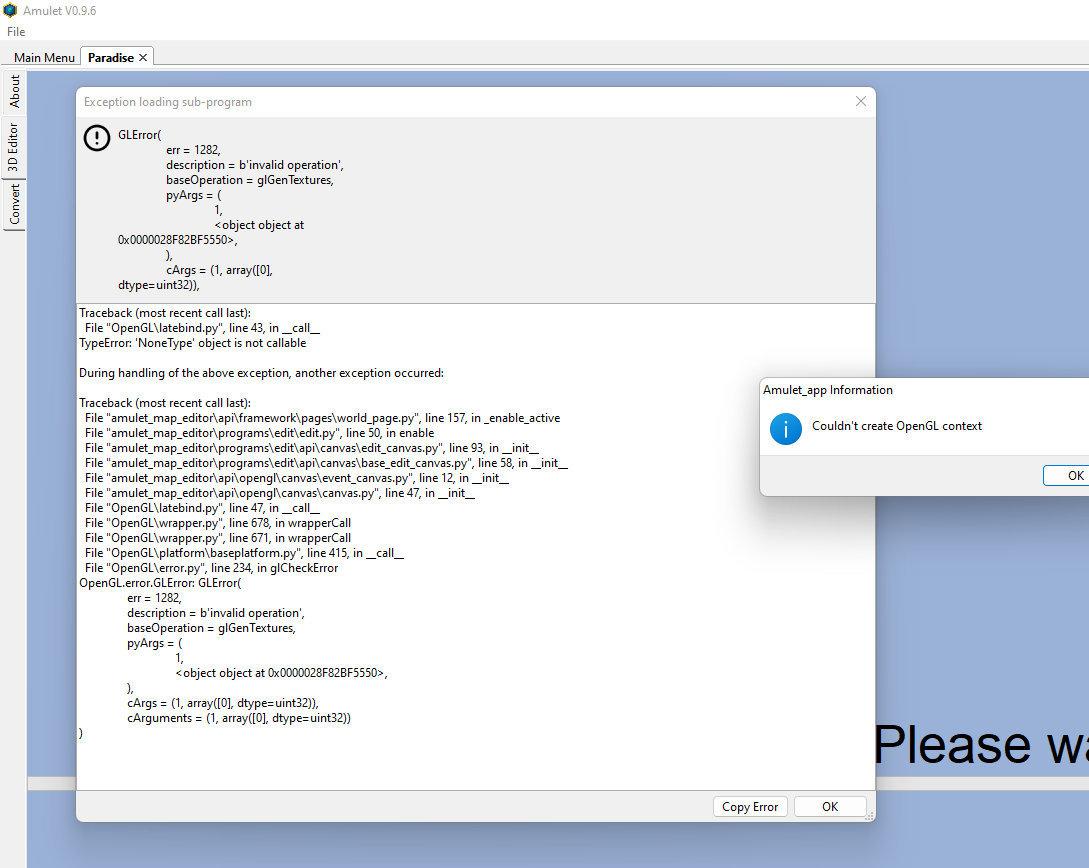Image resolution: width=1089 pixels, height=868 pixels.
Task: Click the exclamation error icon in the dialog
Action: [x=96, y=138]
